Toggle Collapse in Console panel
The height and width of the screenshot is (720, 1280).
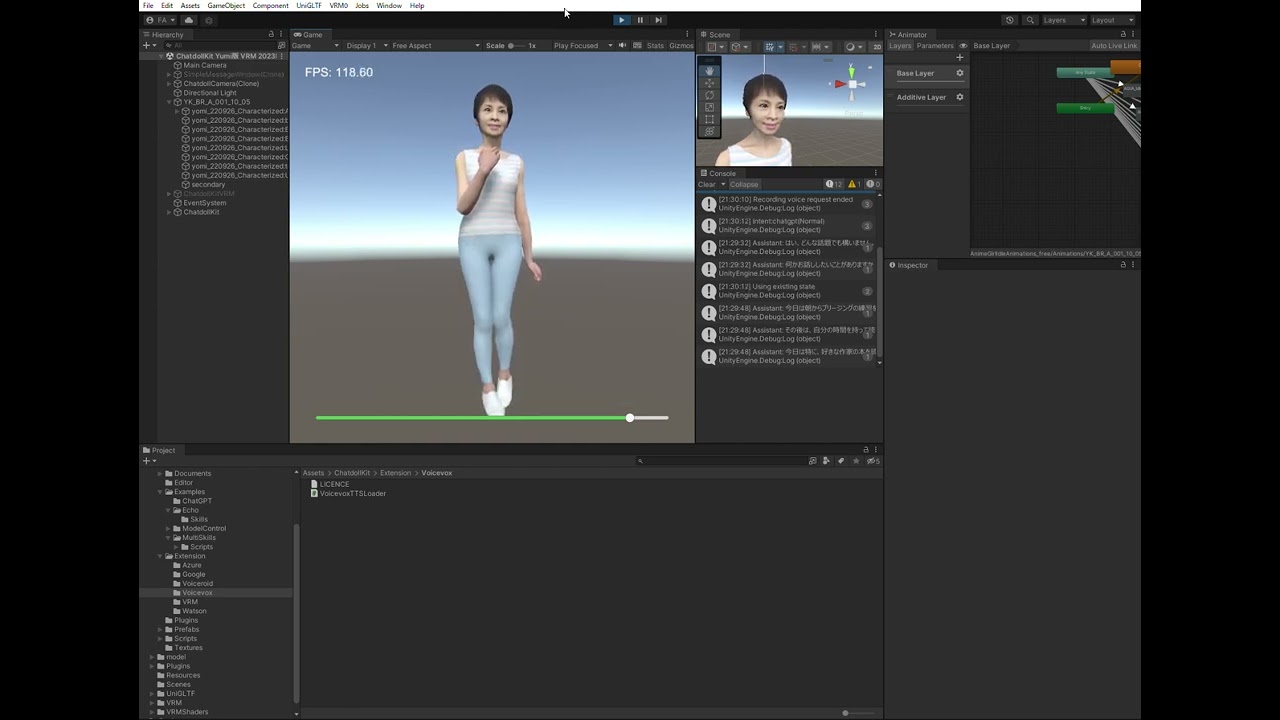744,184
